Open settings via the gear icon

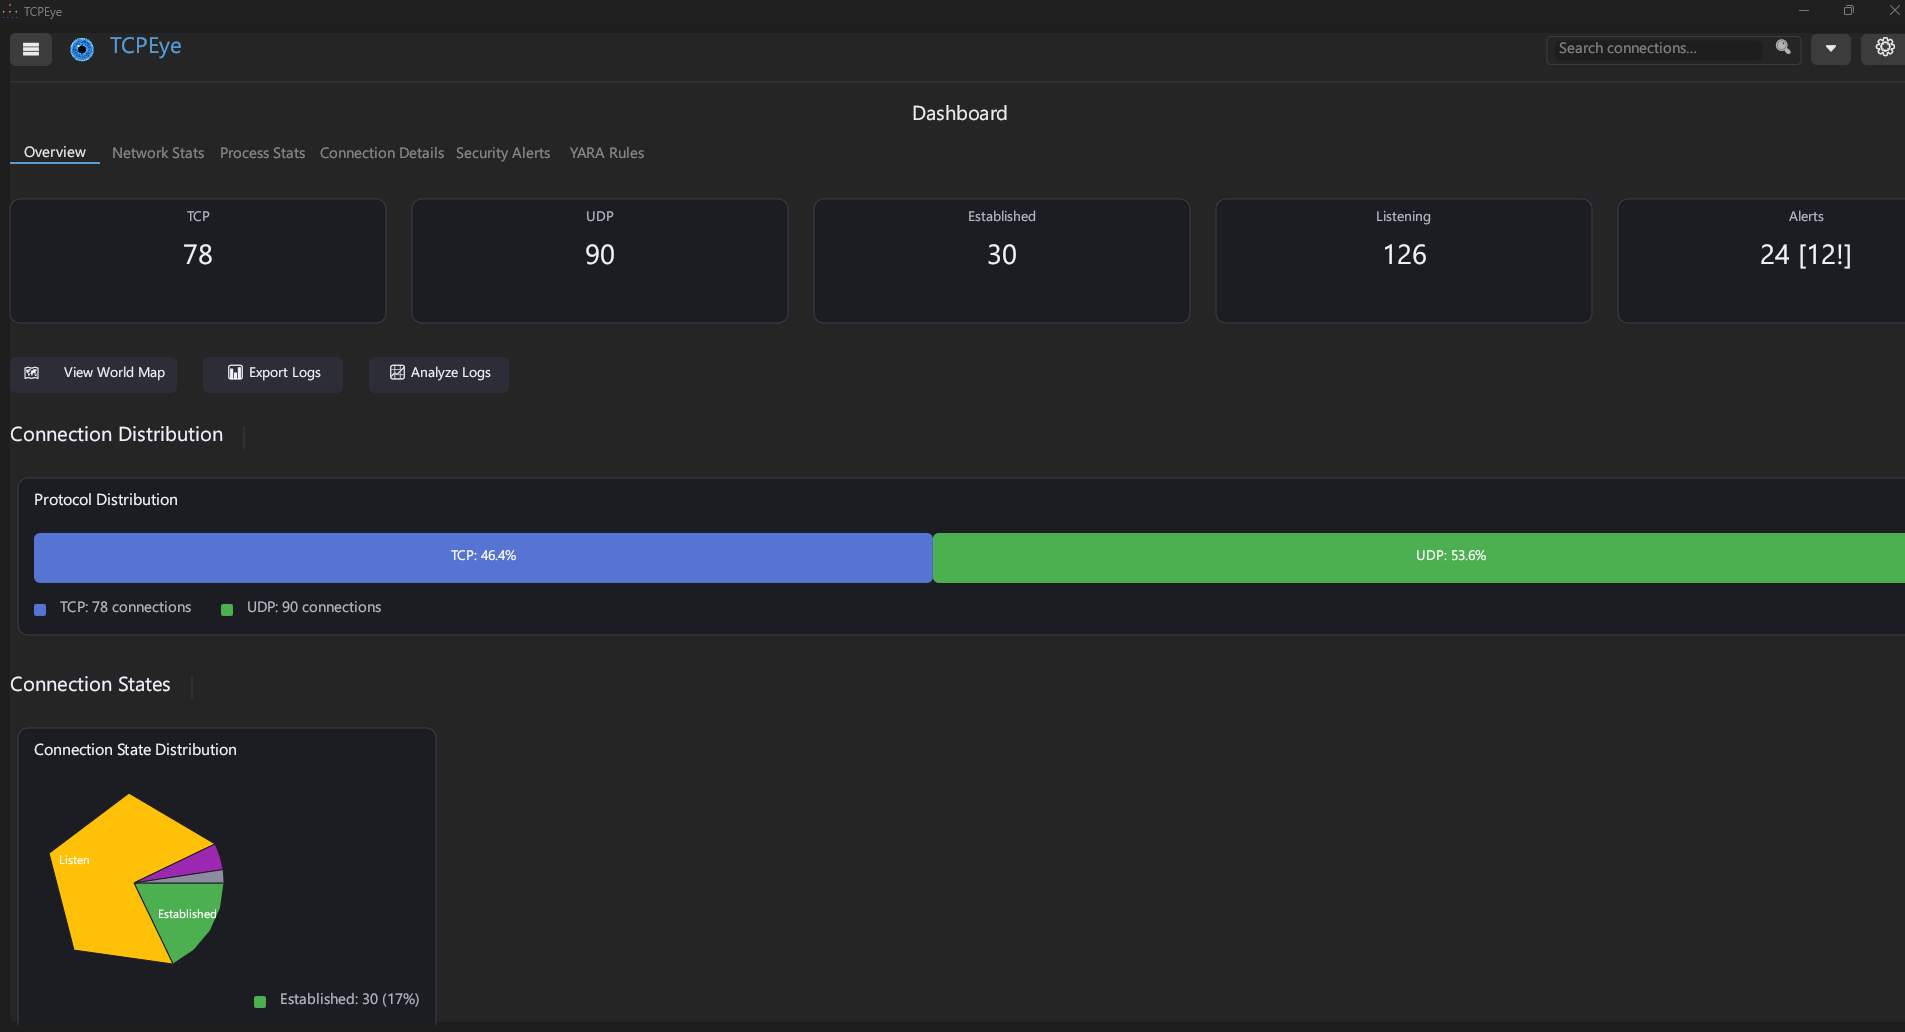click(x=1884, y=48)
